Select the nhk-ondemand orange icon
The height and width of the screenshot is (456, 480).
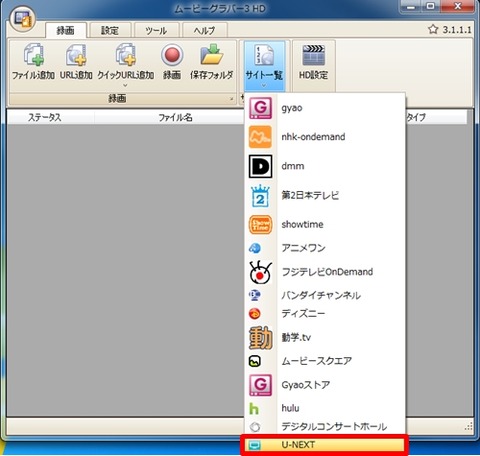click(260, 137)
